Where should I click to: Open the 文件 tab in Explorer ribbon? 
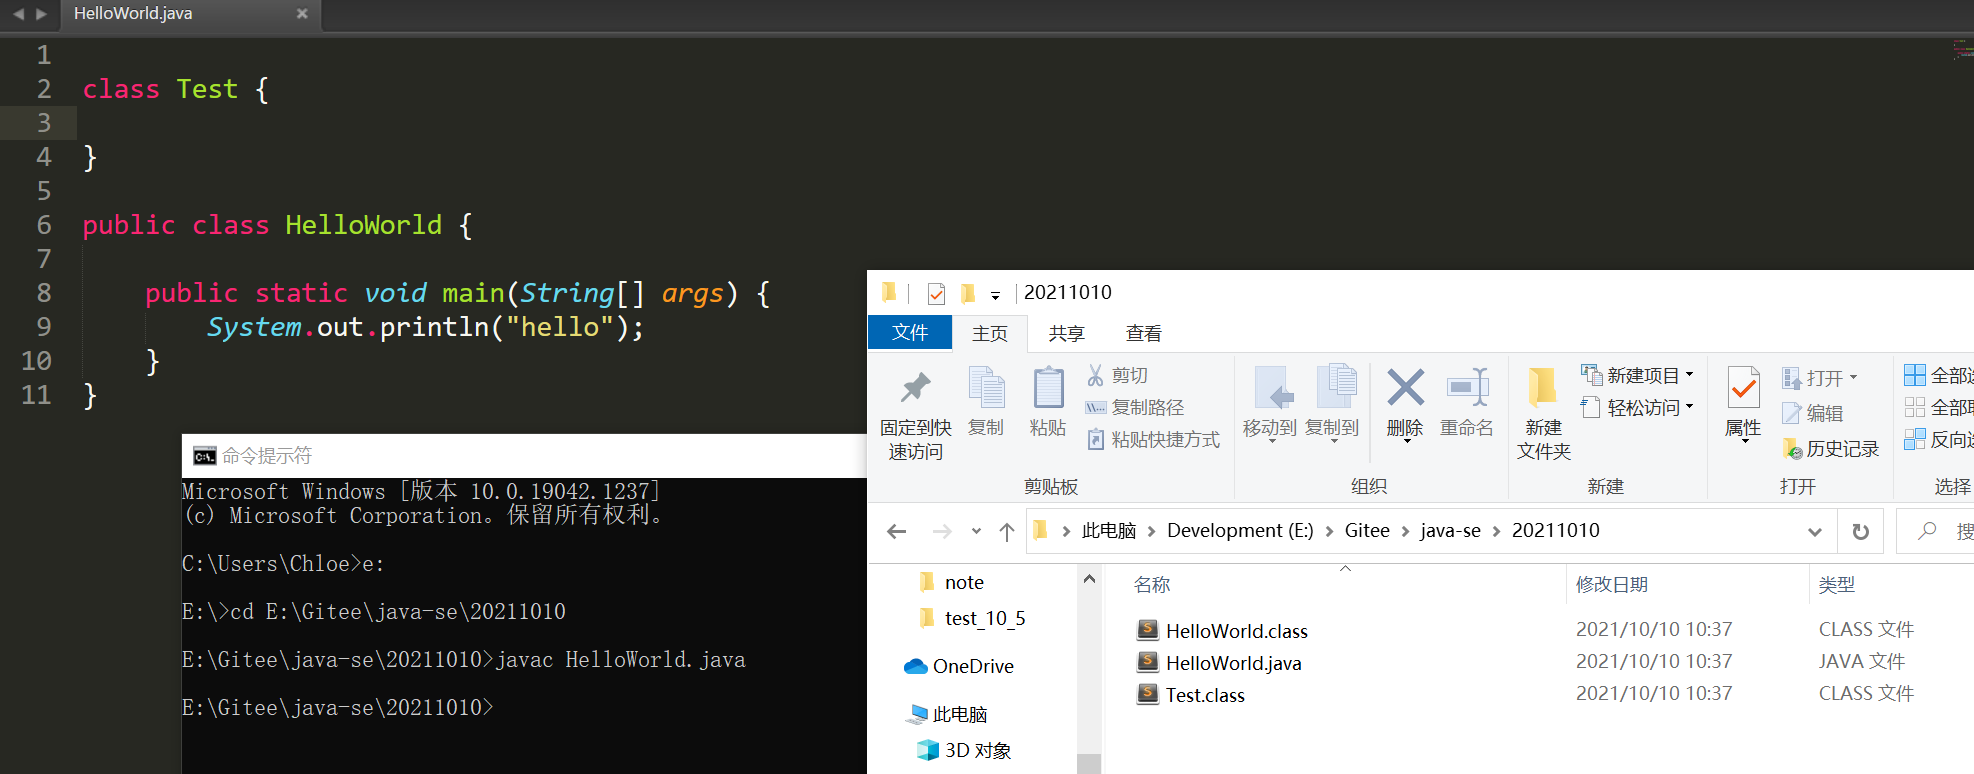click(909, 333)
